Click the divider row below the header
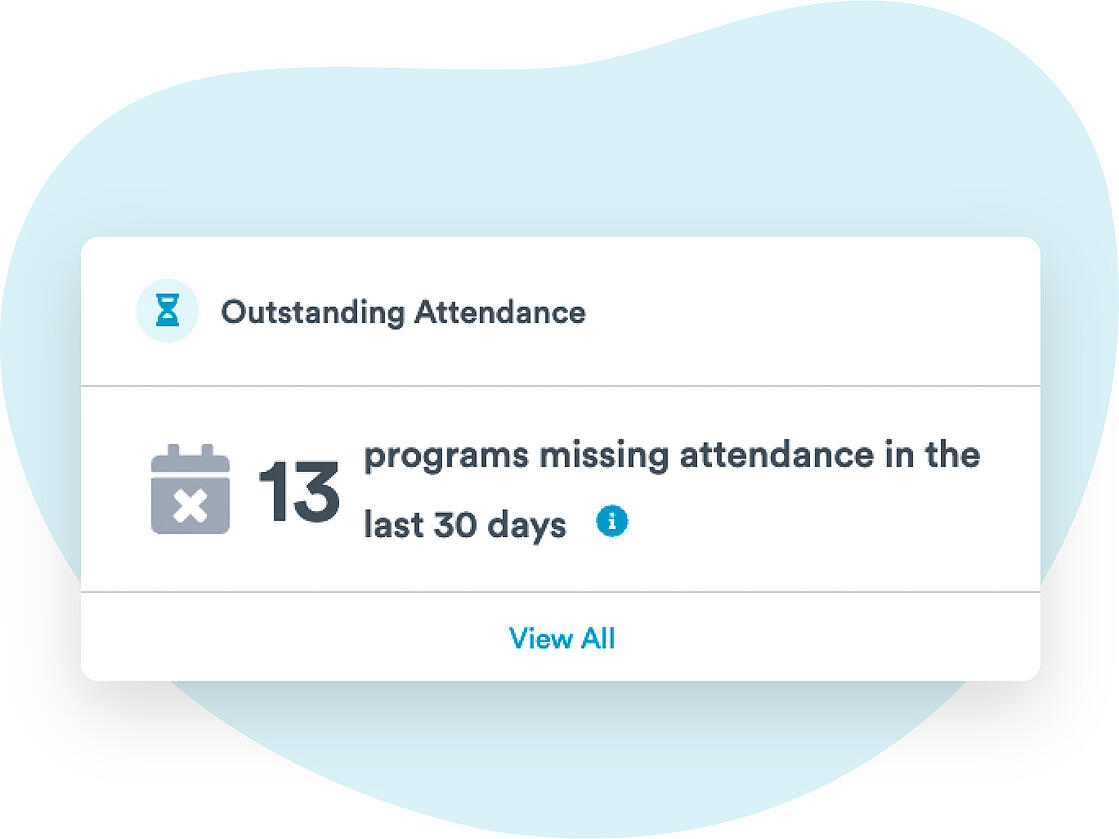 (x=560, y=379)
